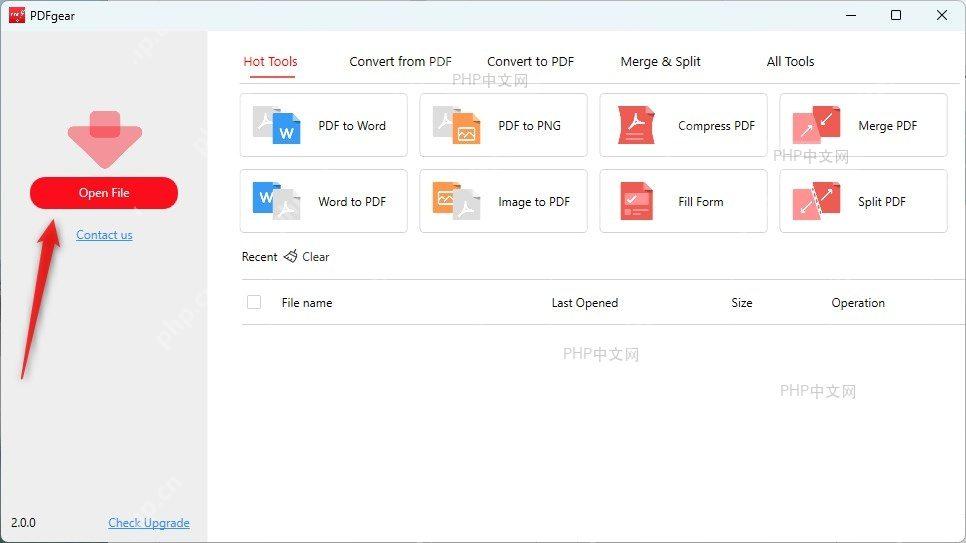Image resolution: width=966 pixels, height=543 pixels.
Task: Click the Merge PDF label
Action: (x=888, y=126)
